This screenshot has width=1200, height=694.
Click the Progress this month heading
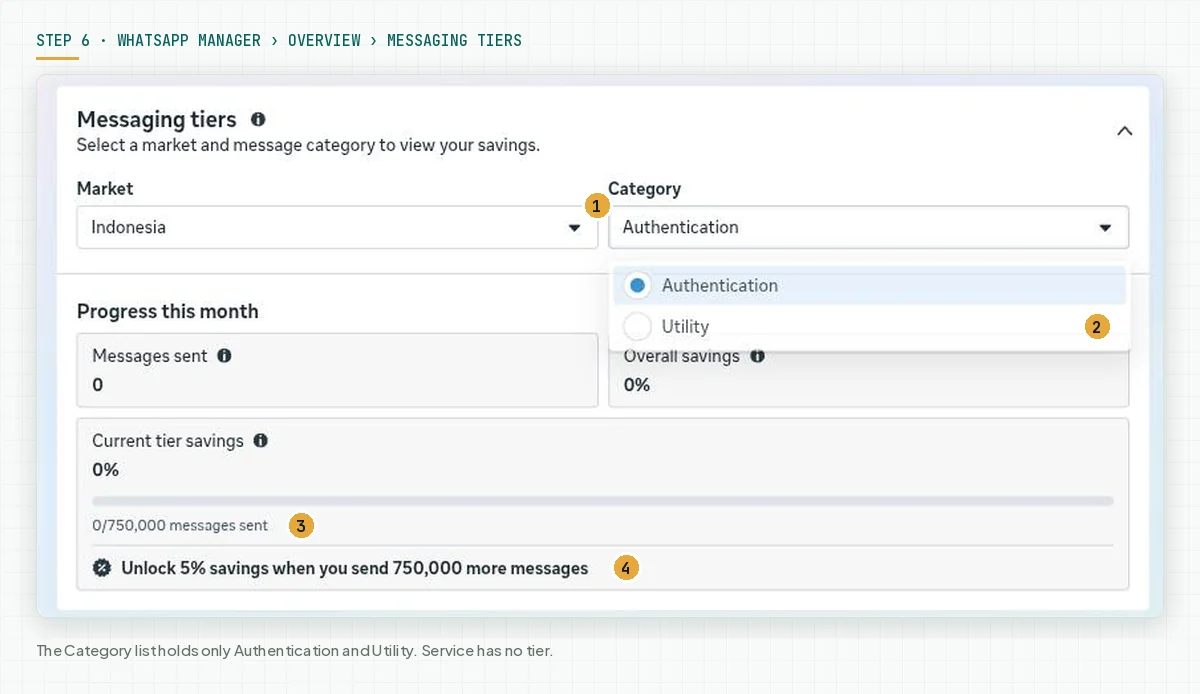(167, 311)
